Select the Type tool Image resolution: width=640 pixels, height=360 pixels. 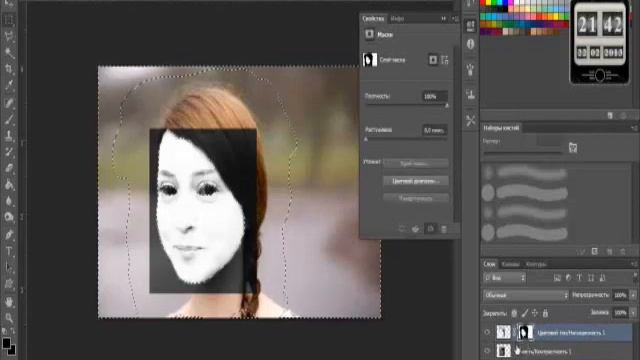click(9, 251)
